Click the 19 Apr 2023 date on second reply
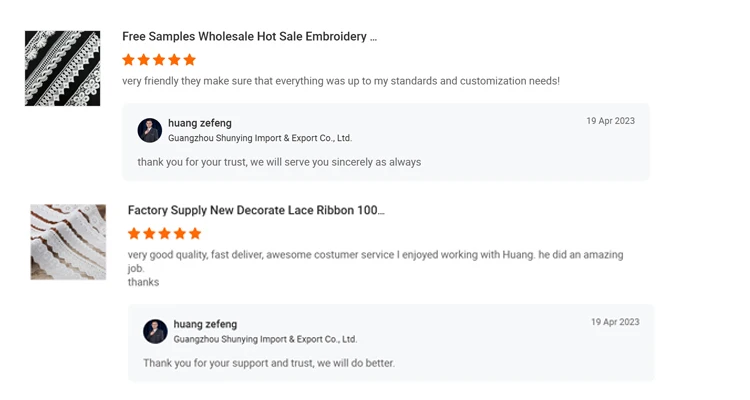 (615, 322)
